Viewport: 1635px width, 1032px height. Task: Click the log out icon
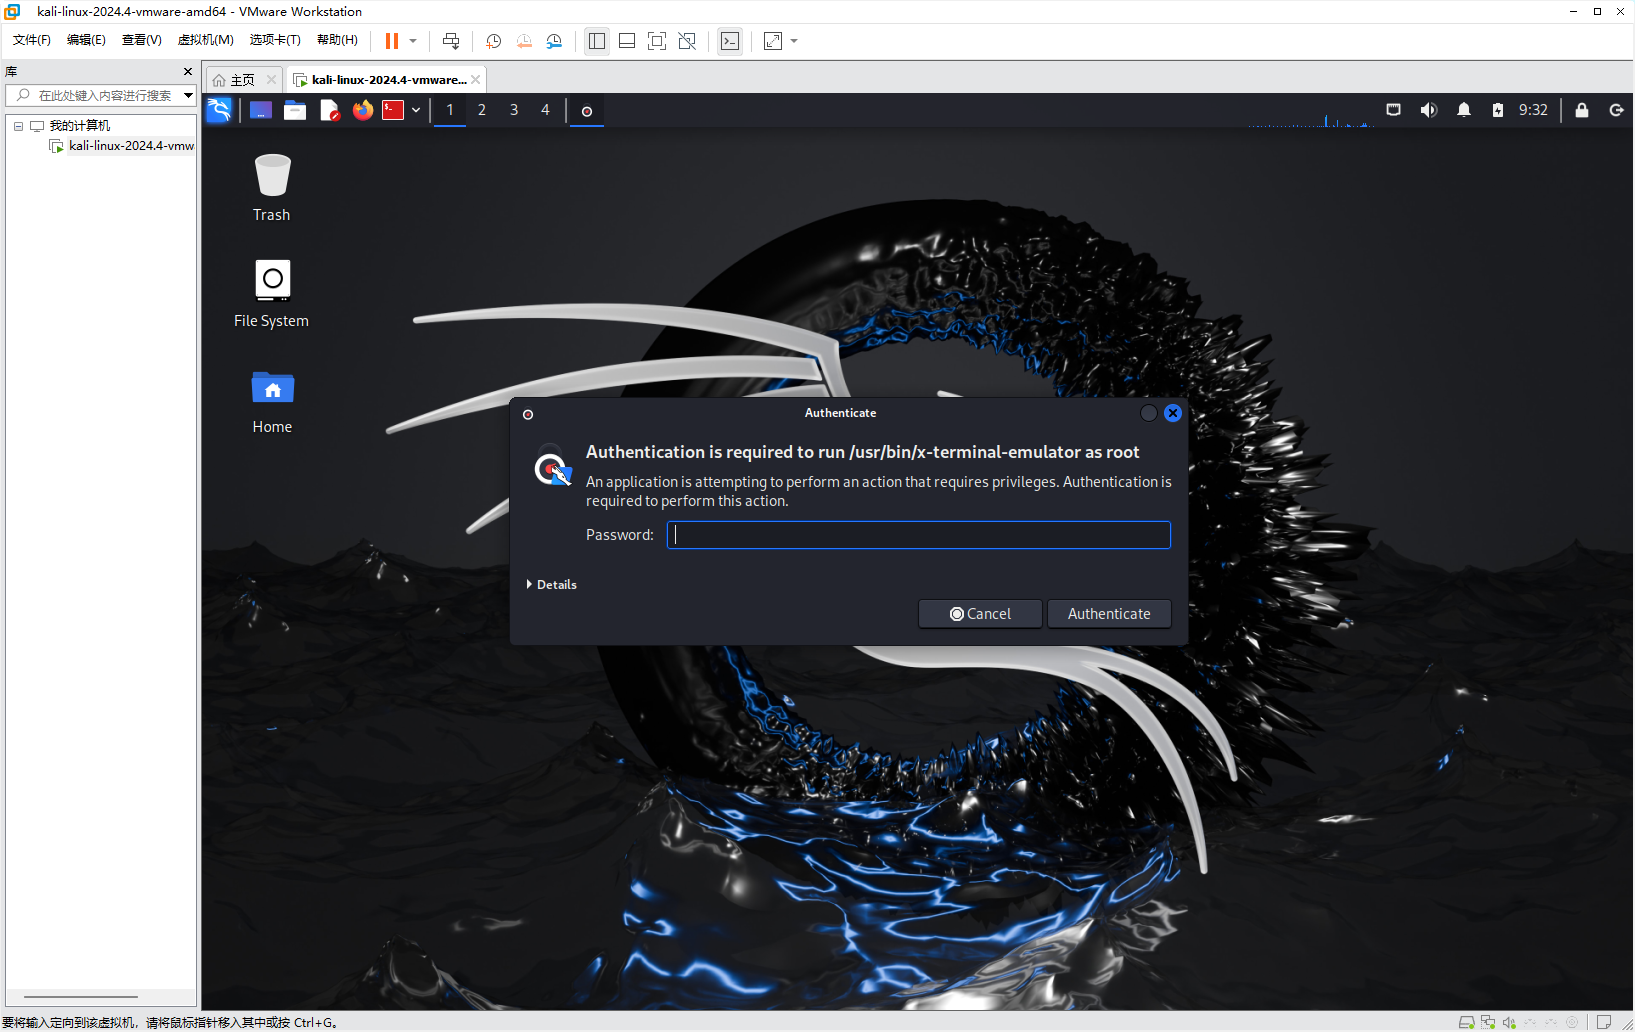click(1616, 110)
